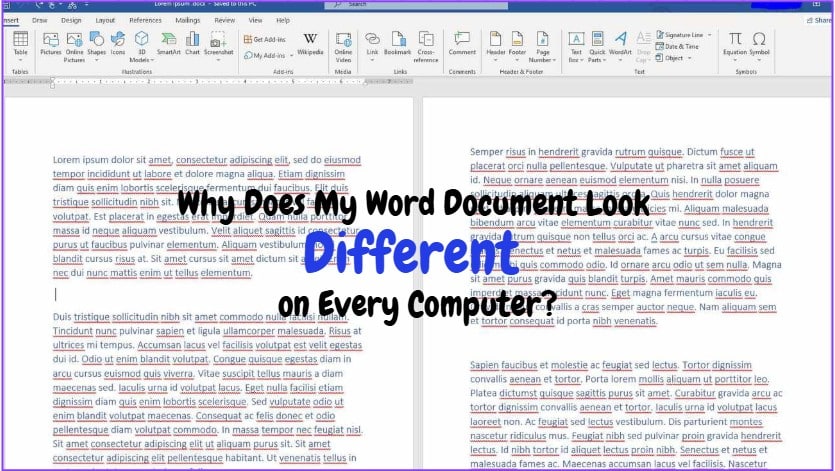This screenshot has width=835, height=471.
Task: Insert a Cross-reference
Action: point(425,46)
